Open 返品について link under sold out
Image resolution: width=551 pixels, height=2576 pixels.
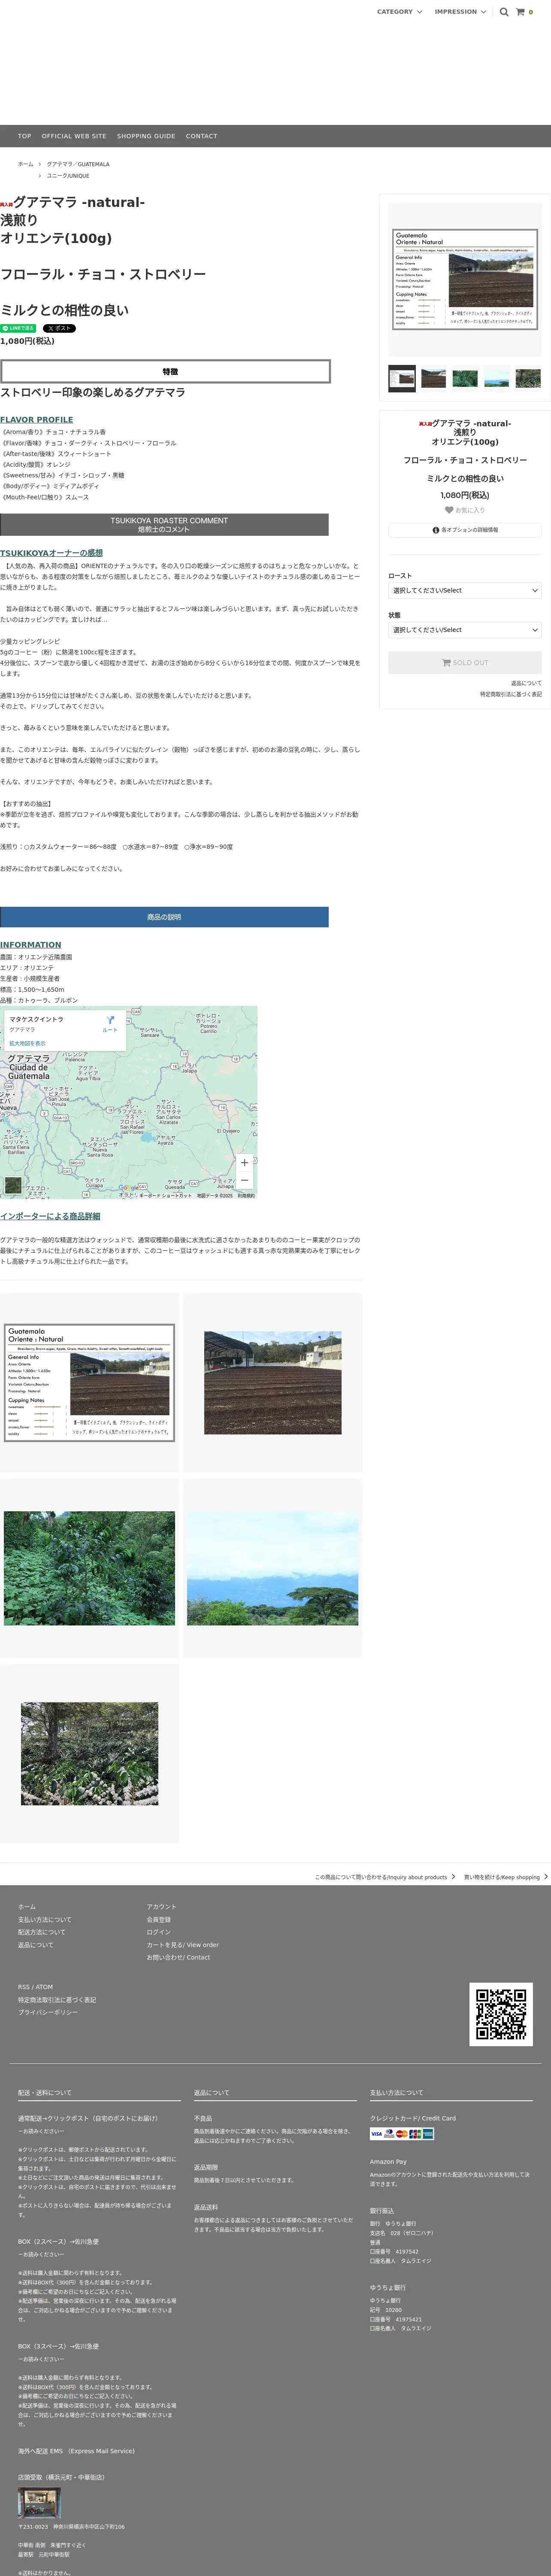[x=526, y=683]
